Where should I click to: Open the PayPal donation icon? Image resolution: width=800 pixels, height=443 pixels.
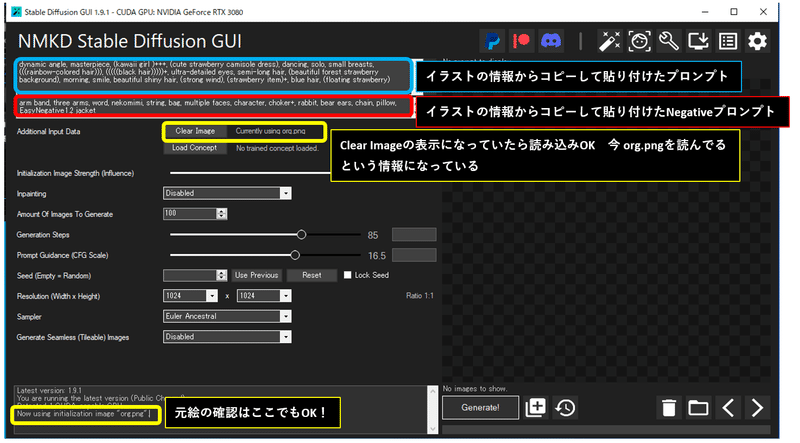tap(492, 41)
